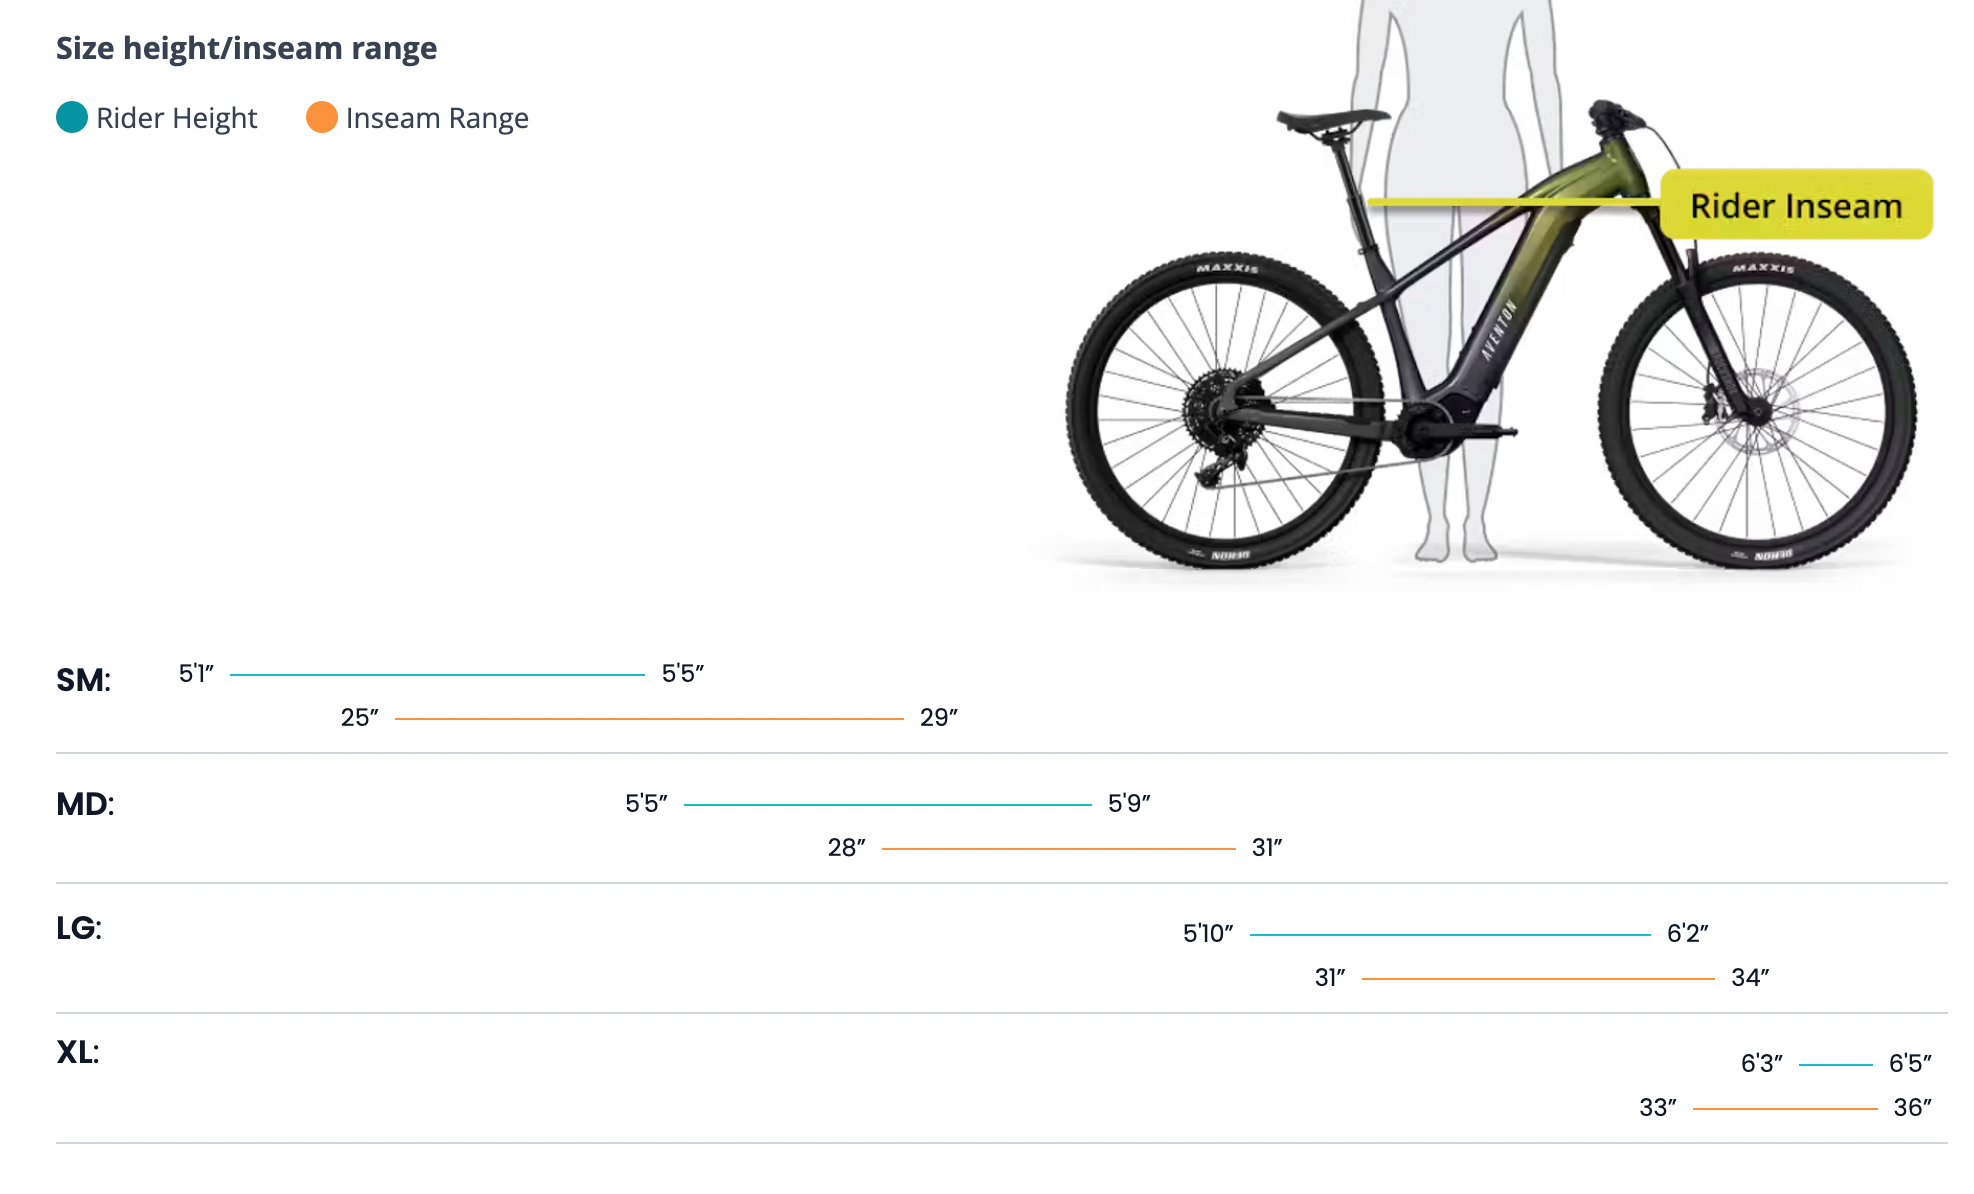The width and height of the screenshot is (1974, 1194).
Task: Click the XL orange inseam range line
Action: pyautogui.click(x=1785, y=1109)
